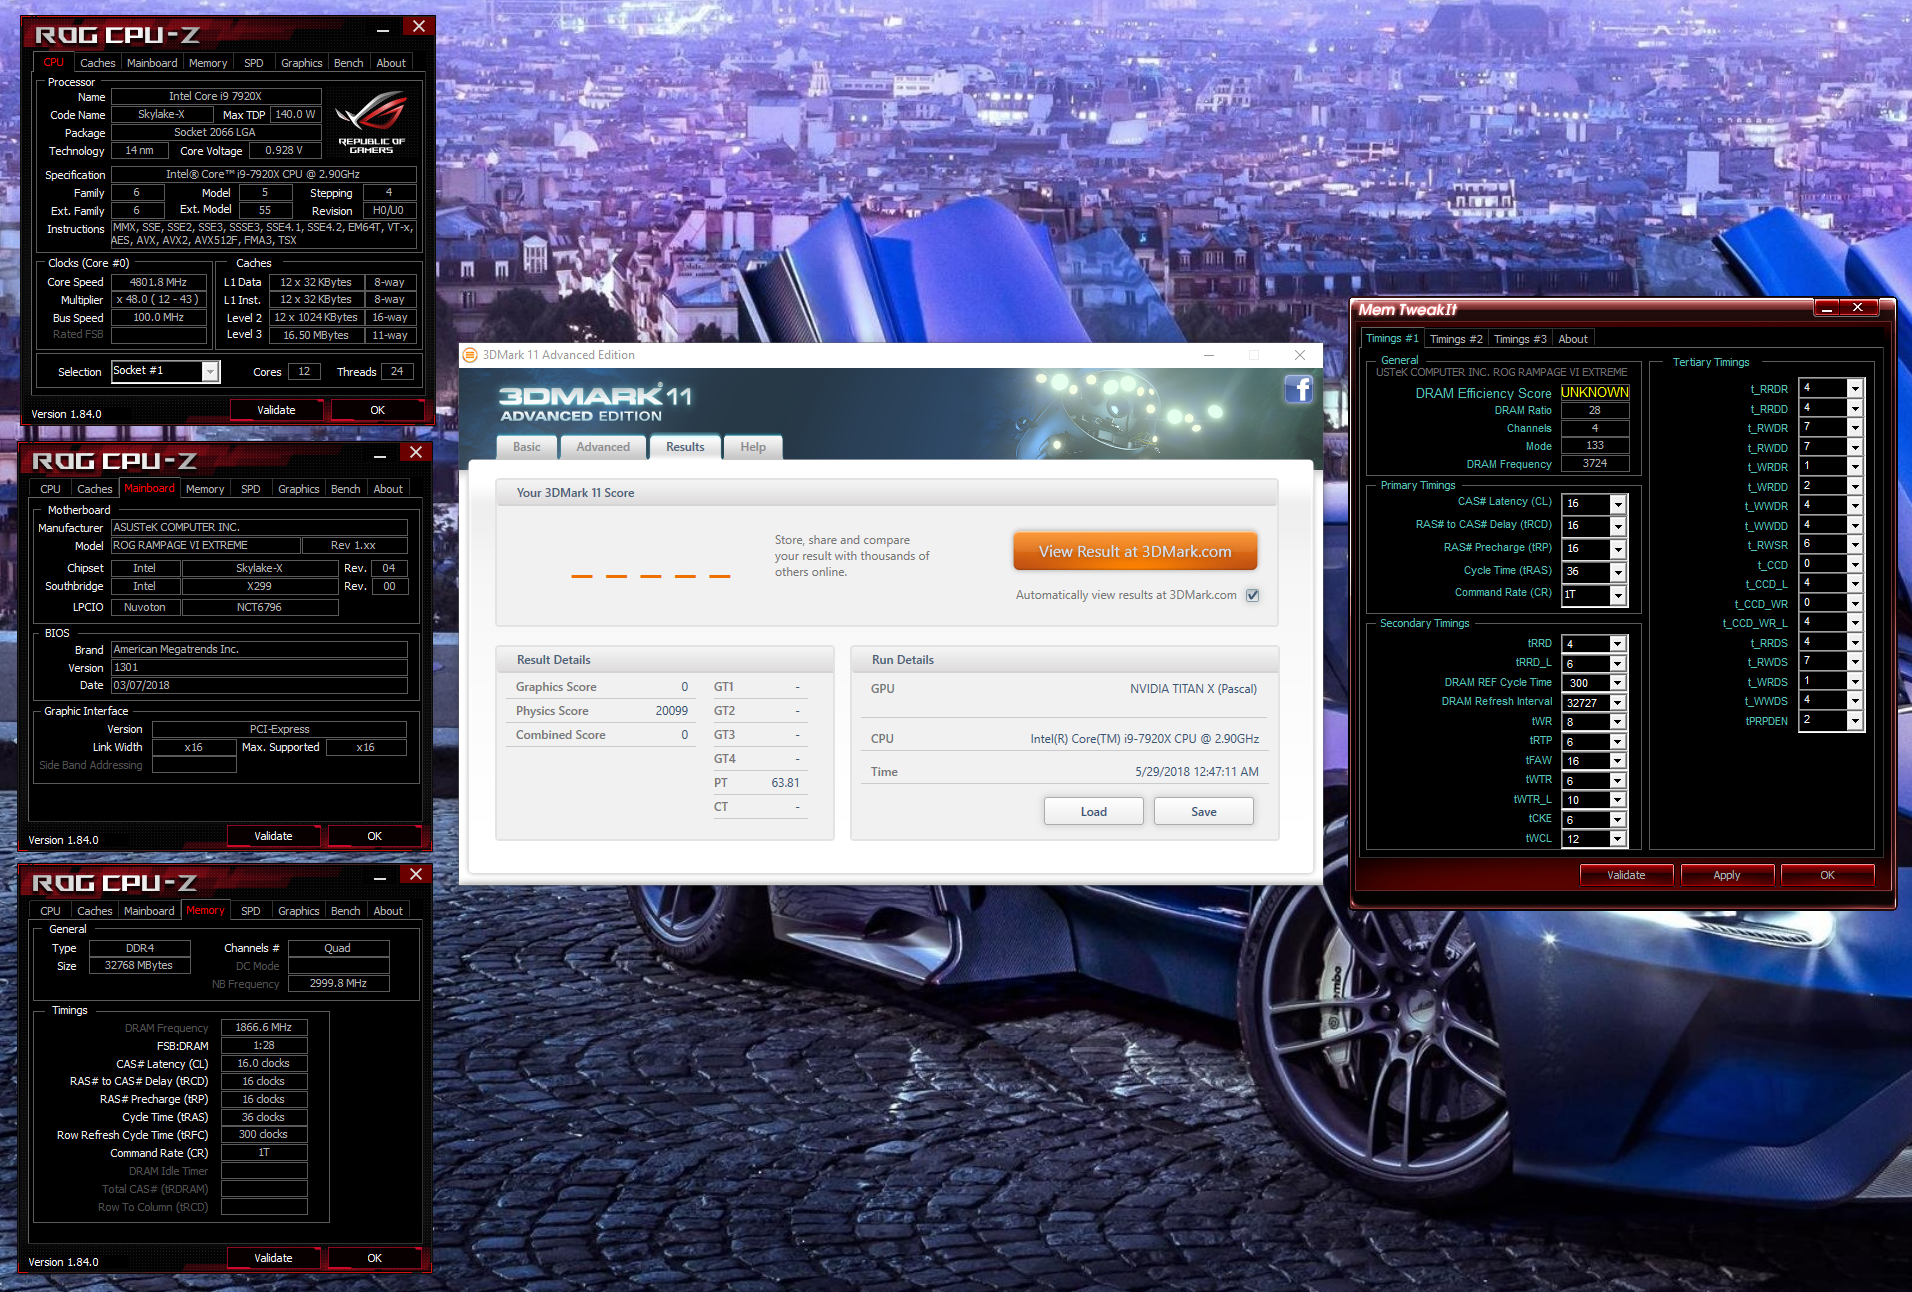The image size is (1912, 1292).
Task: Open Timings #2 tab in MemTweakIt
Action: pyautogui.click(x=1456, y=339)
